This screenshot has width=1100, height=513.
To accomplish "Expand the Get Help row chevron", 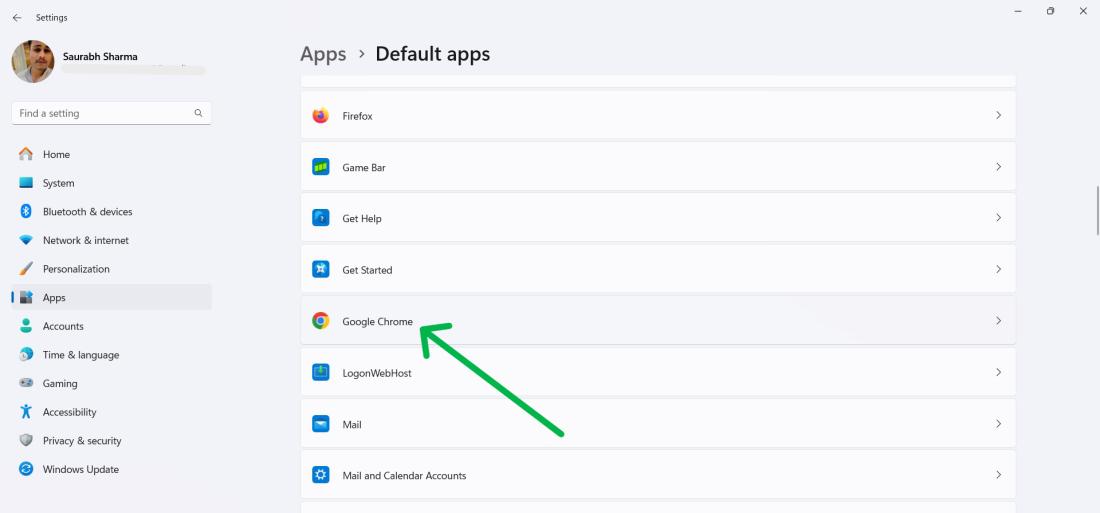I will tap(998, 218).
